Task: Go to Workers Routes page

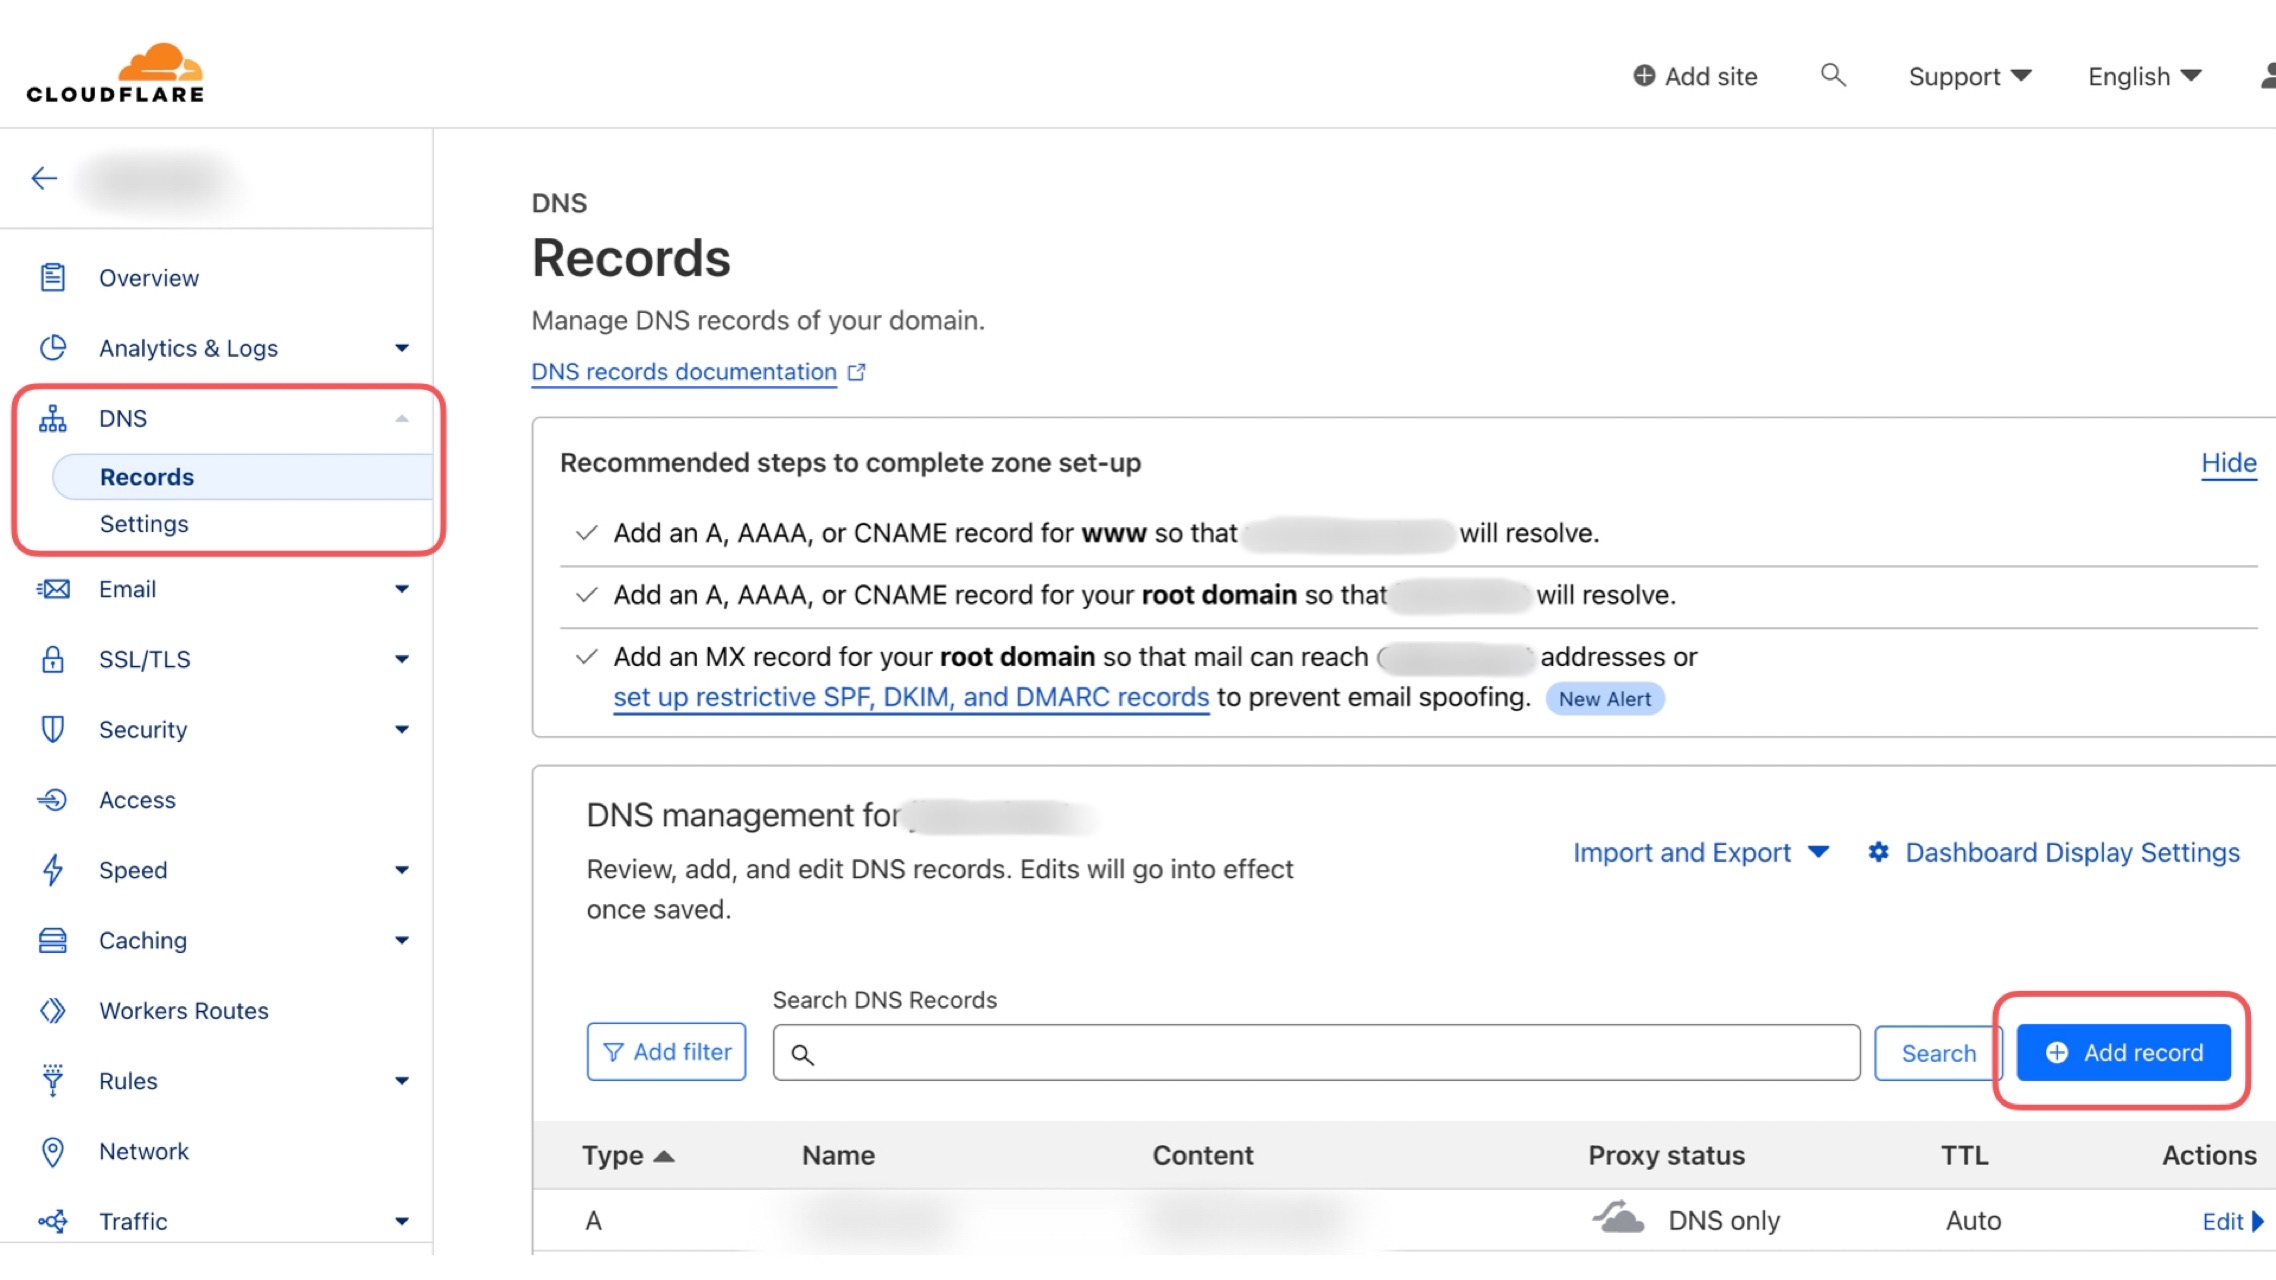Action: 184,1010
